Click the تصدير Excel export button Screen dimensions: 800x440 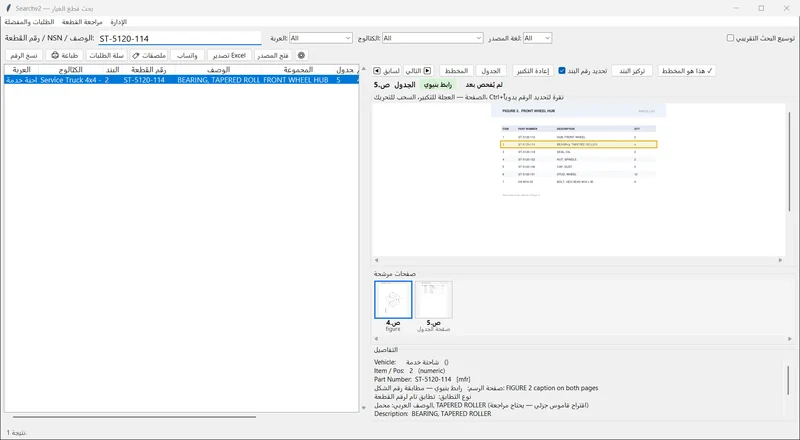tap(229, 55)
